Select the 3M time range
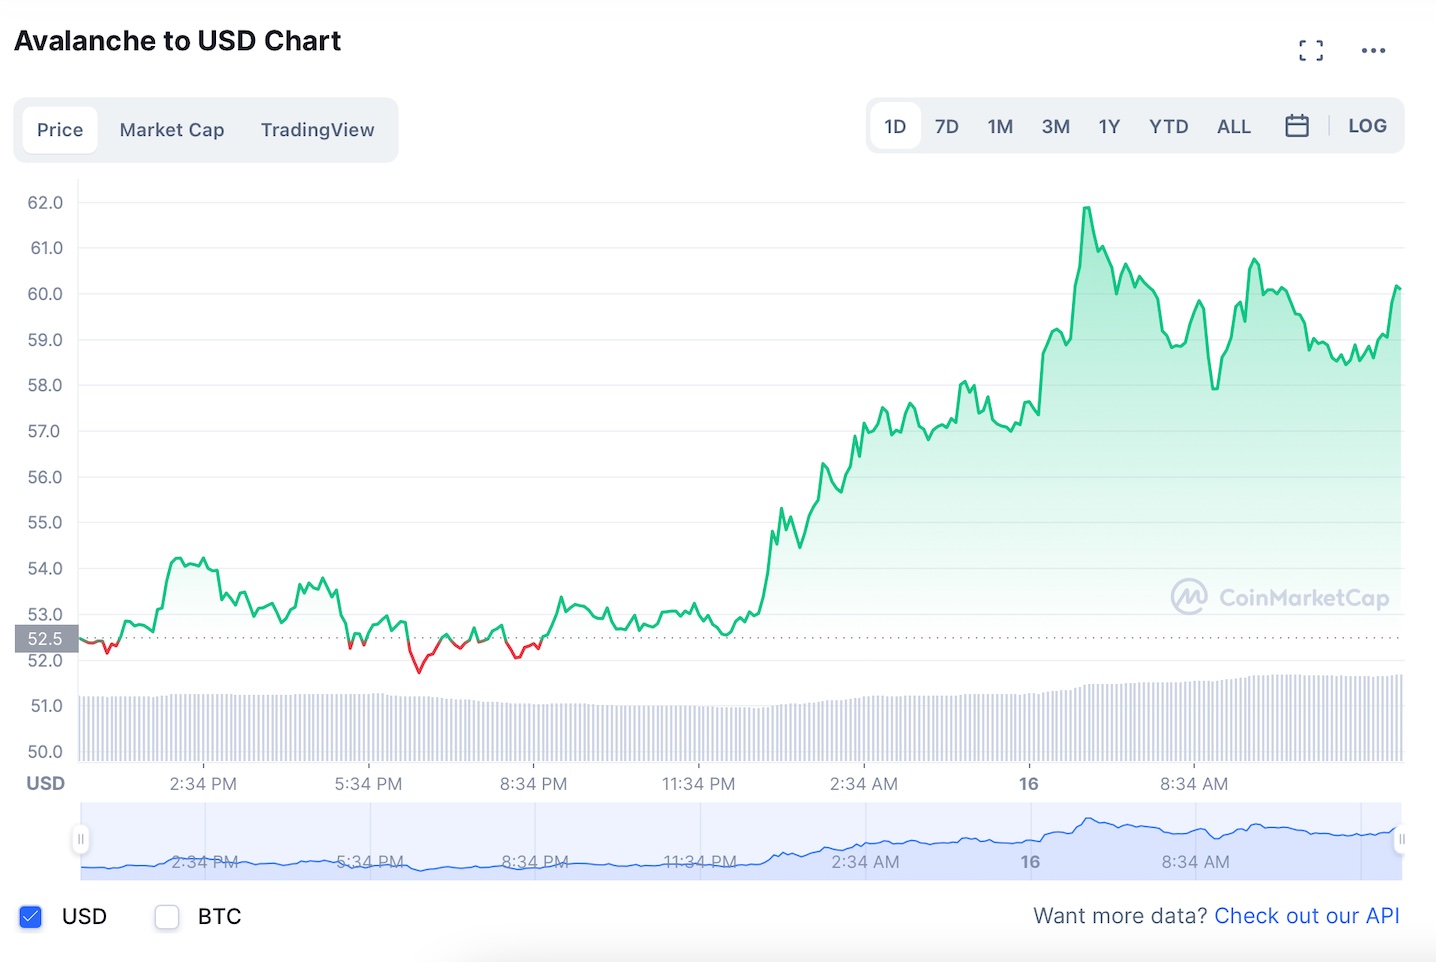This screenshot has height=962, width=1436. (1055, 127)
